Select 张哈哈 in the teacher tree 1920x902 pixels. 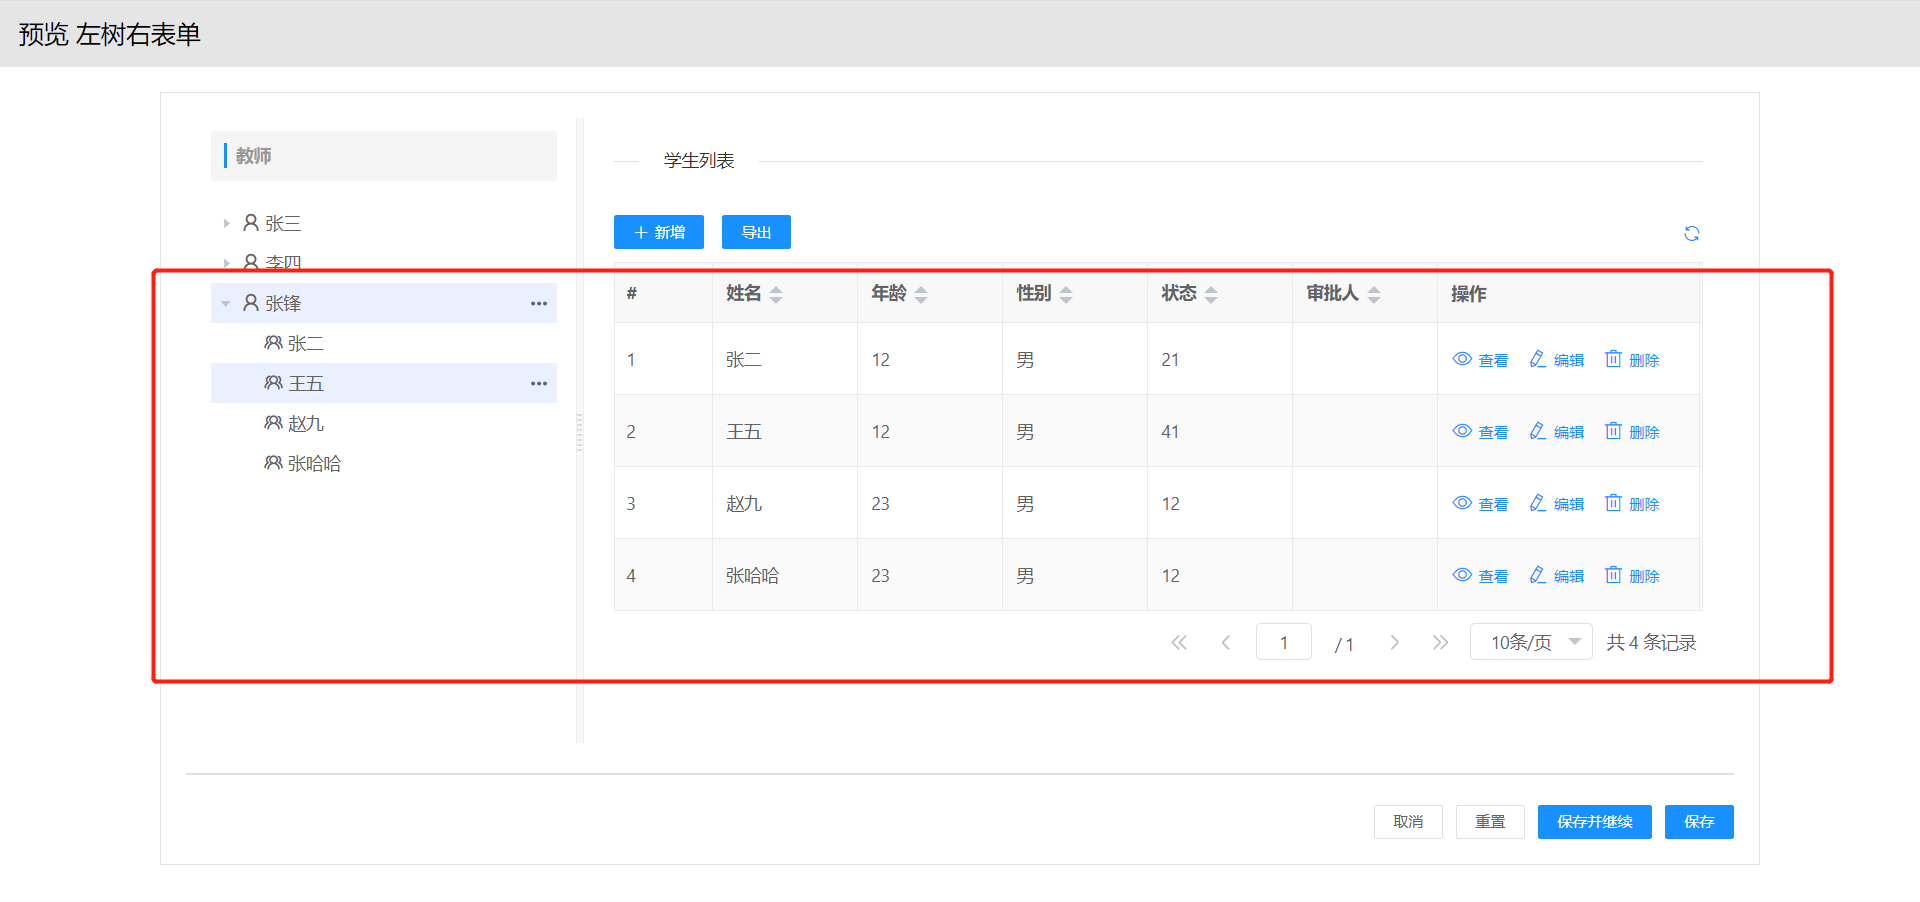(x=314, y=463)
